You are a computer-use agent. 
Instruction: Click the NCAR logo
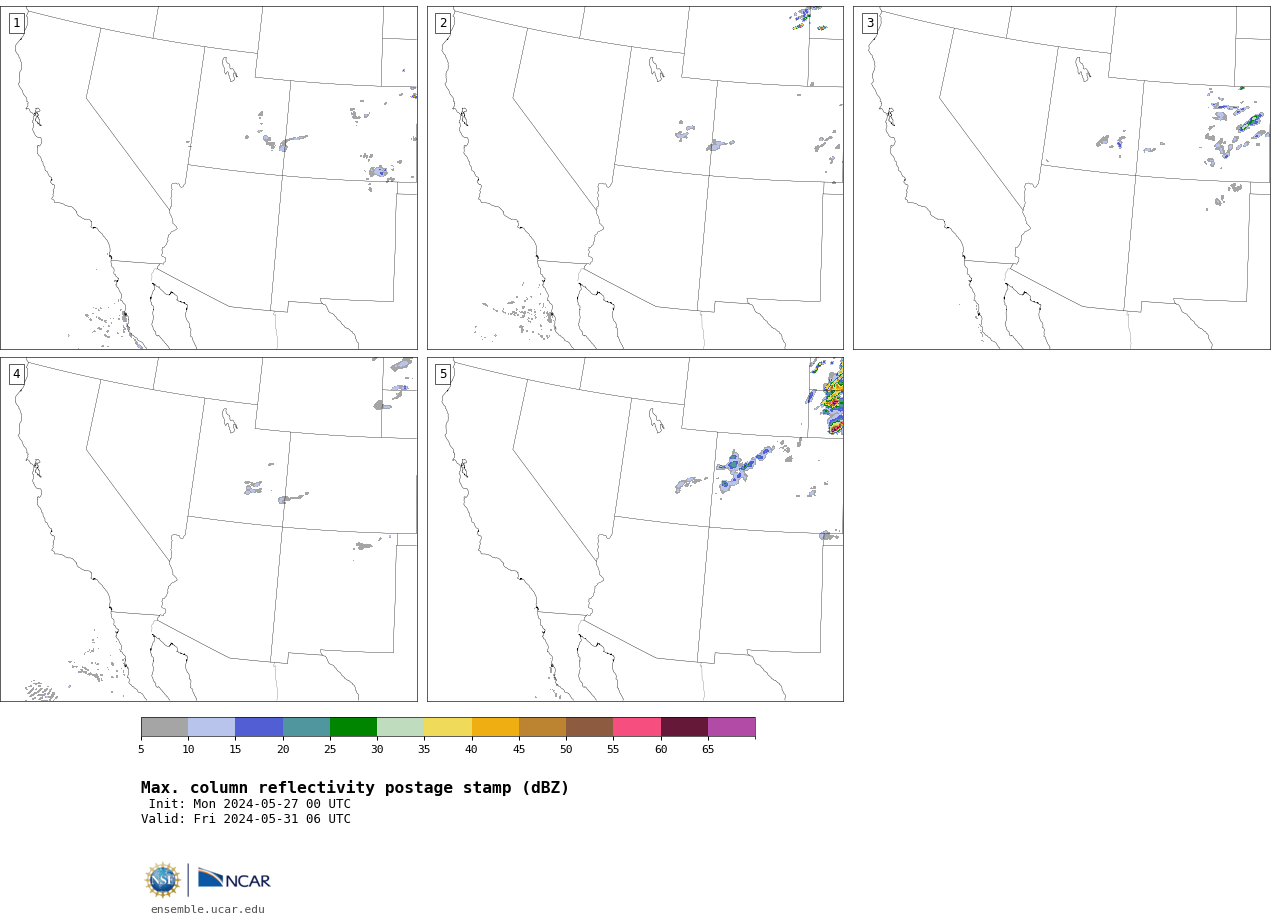tap(234, 879)
